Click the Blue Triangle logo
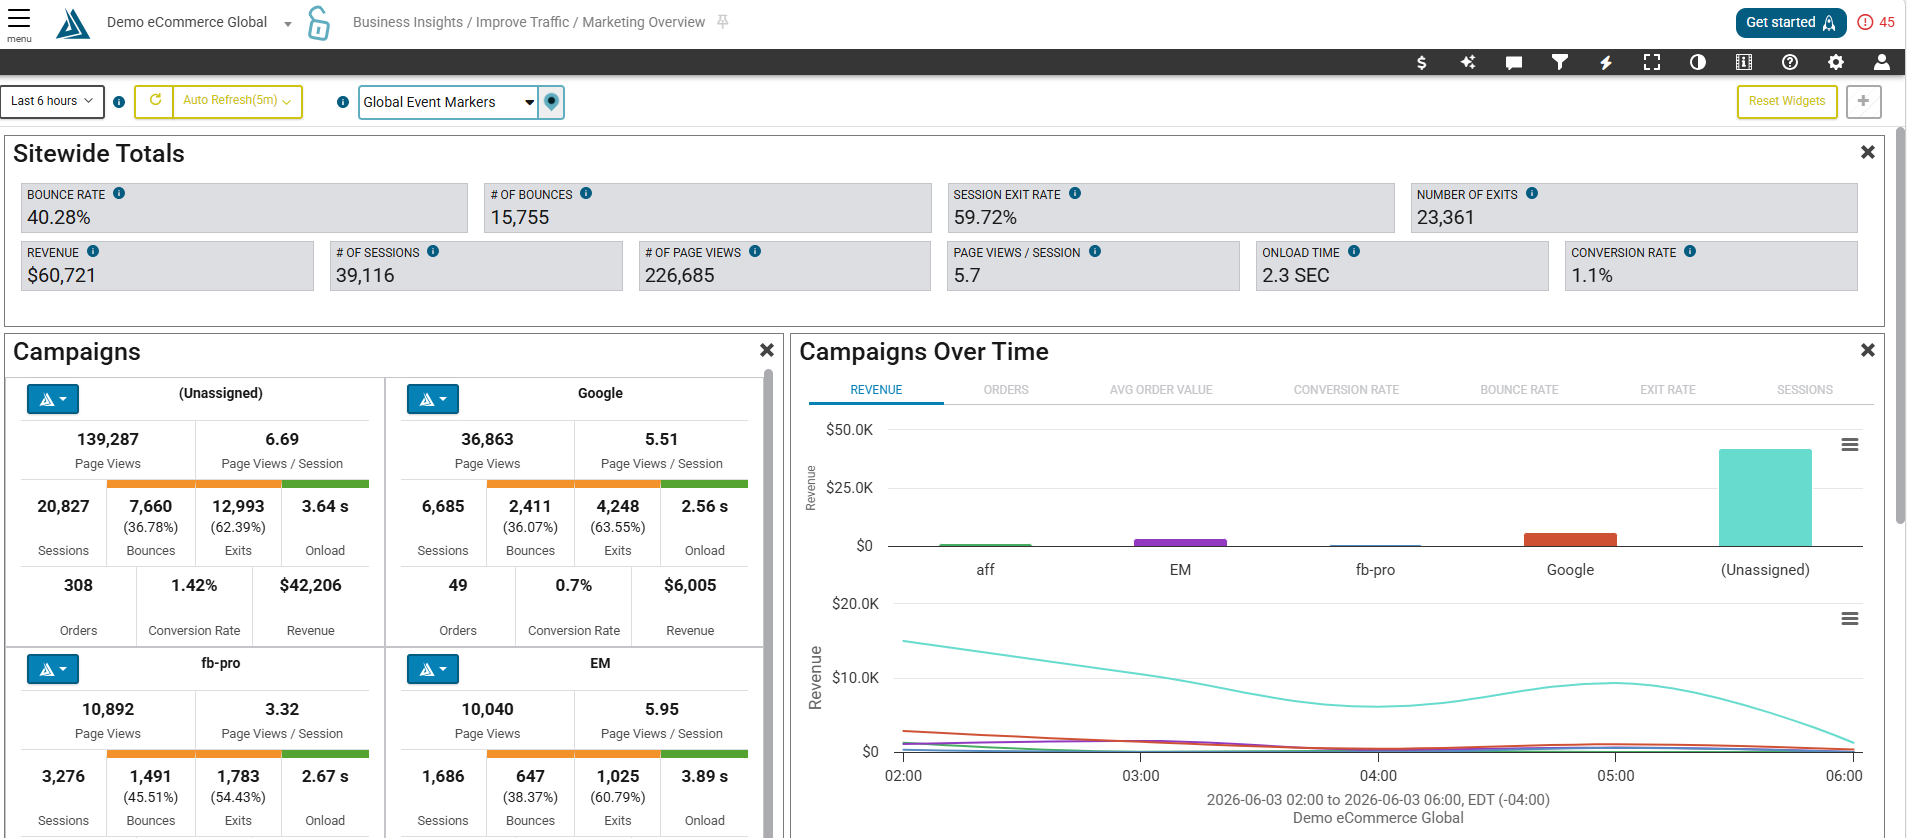The height and width of the screenshot is (838, 1907). [72, 23]
